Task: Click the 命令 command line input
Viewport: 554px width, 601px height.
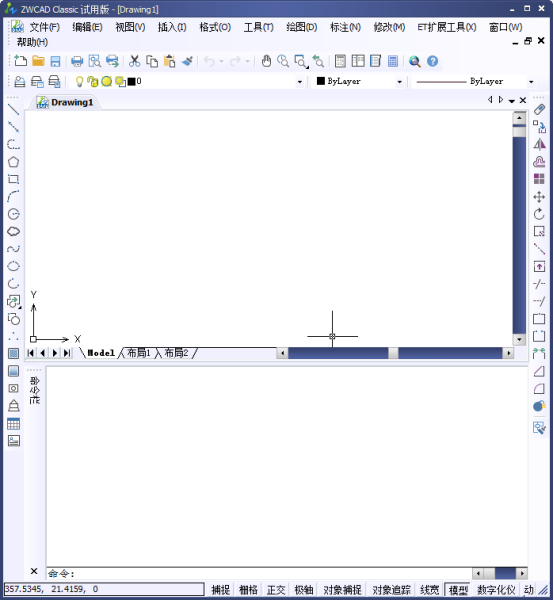Action: click(259, 573)
